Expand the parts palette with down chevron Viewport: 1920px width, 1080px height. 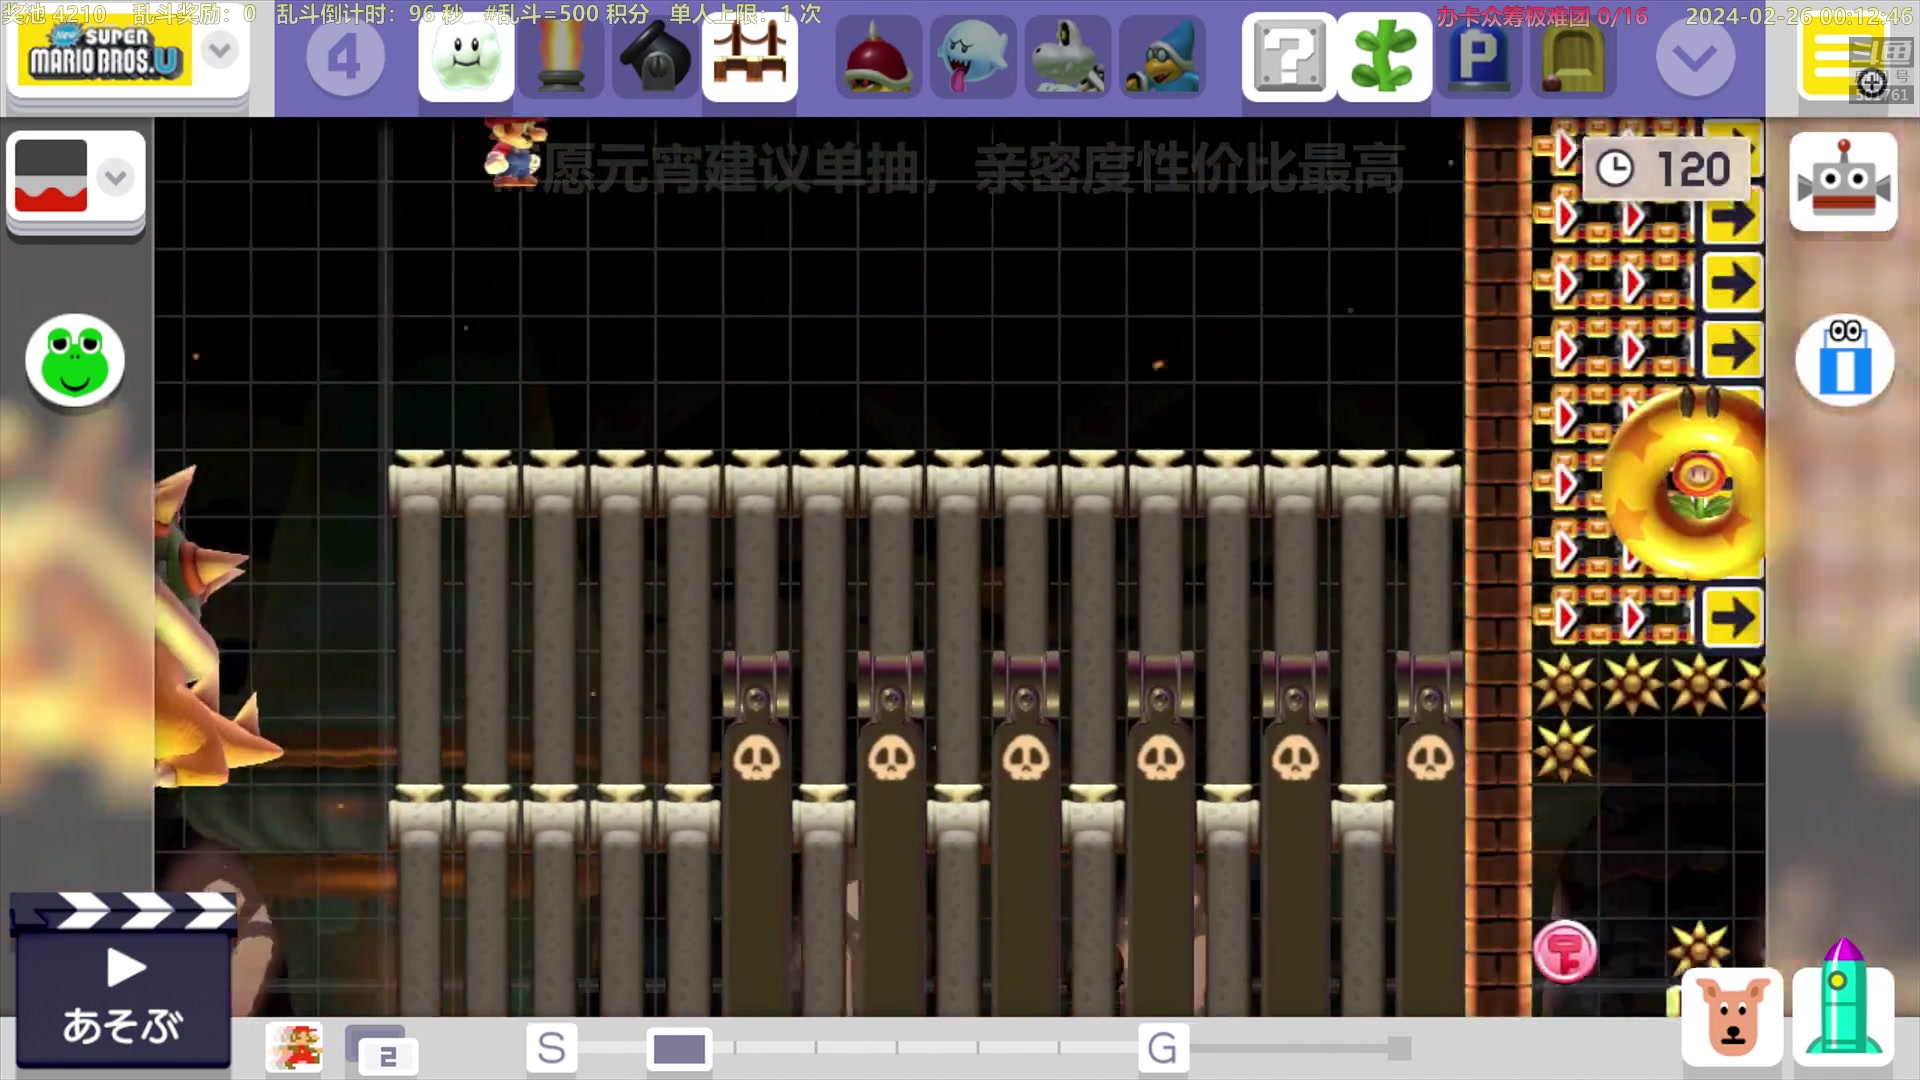pos(1694,58)
